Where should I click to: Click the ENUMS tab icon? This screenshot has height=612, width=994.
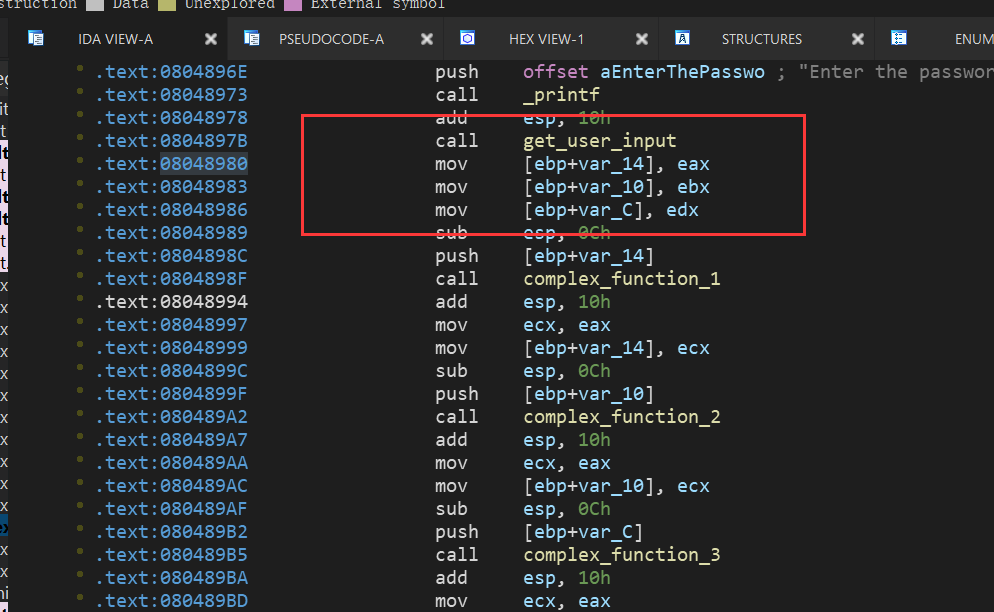[898, 38]
